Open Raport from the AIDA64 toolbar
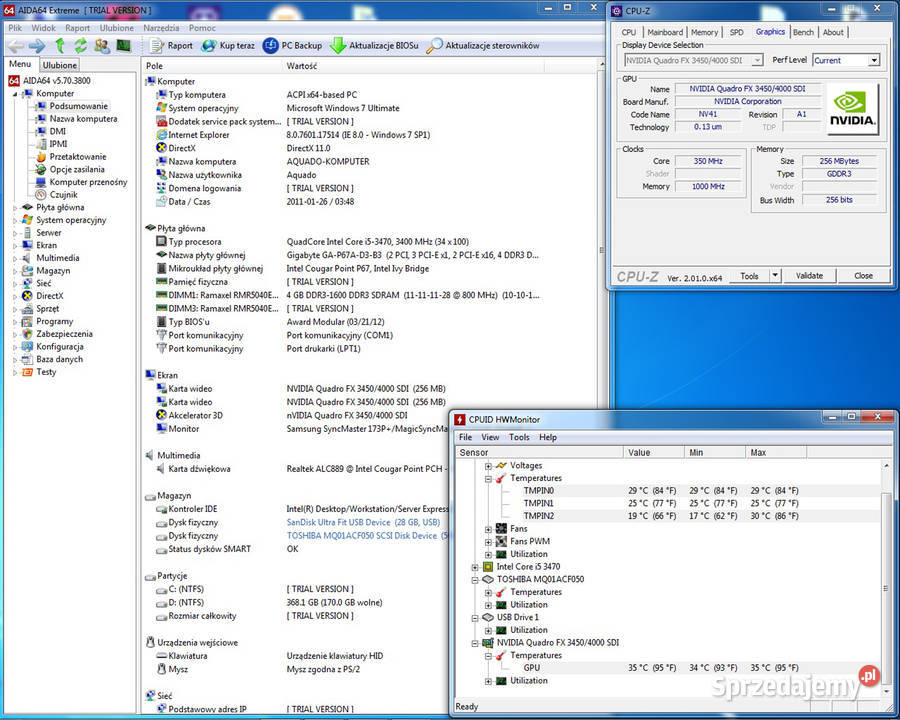Image resolution: width=900 pixels, height=720 pixels. pos(171,45)
